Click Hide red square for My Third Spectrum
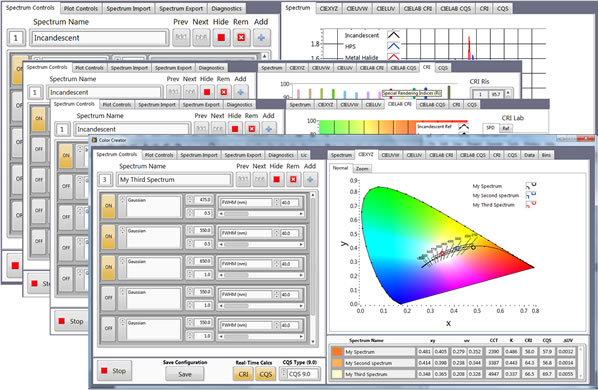The width and height of the screenshot is (598, 390). (276, 179)
